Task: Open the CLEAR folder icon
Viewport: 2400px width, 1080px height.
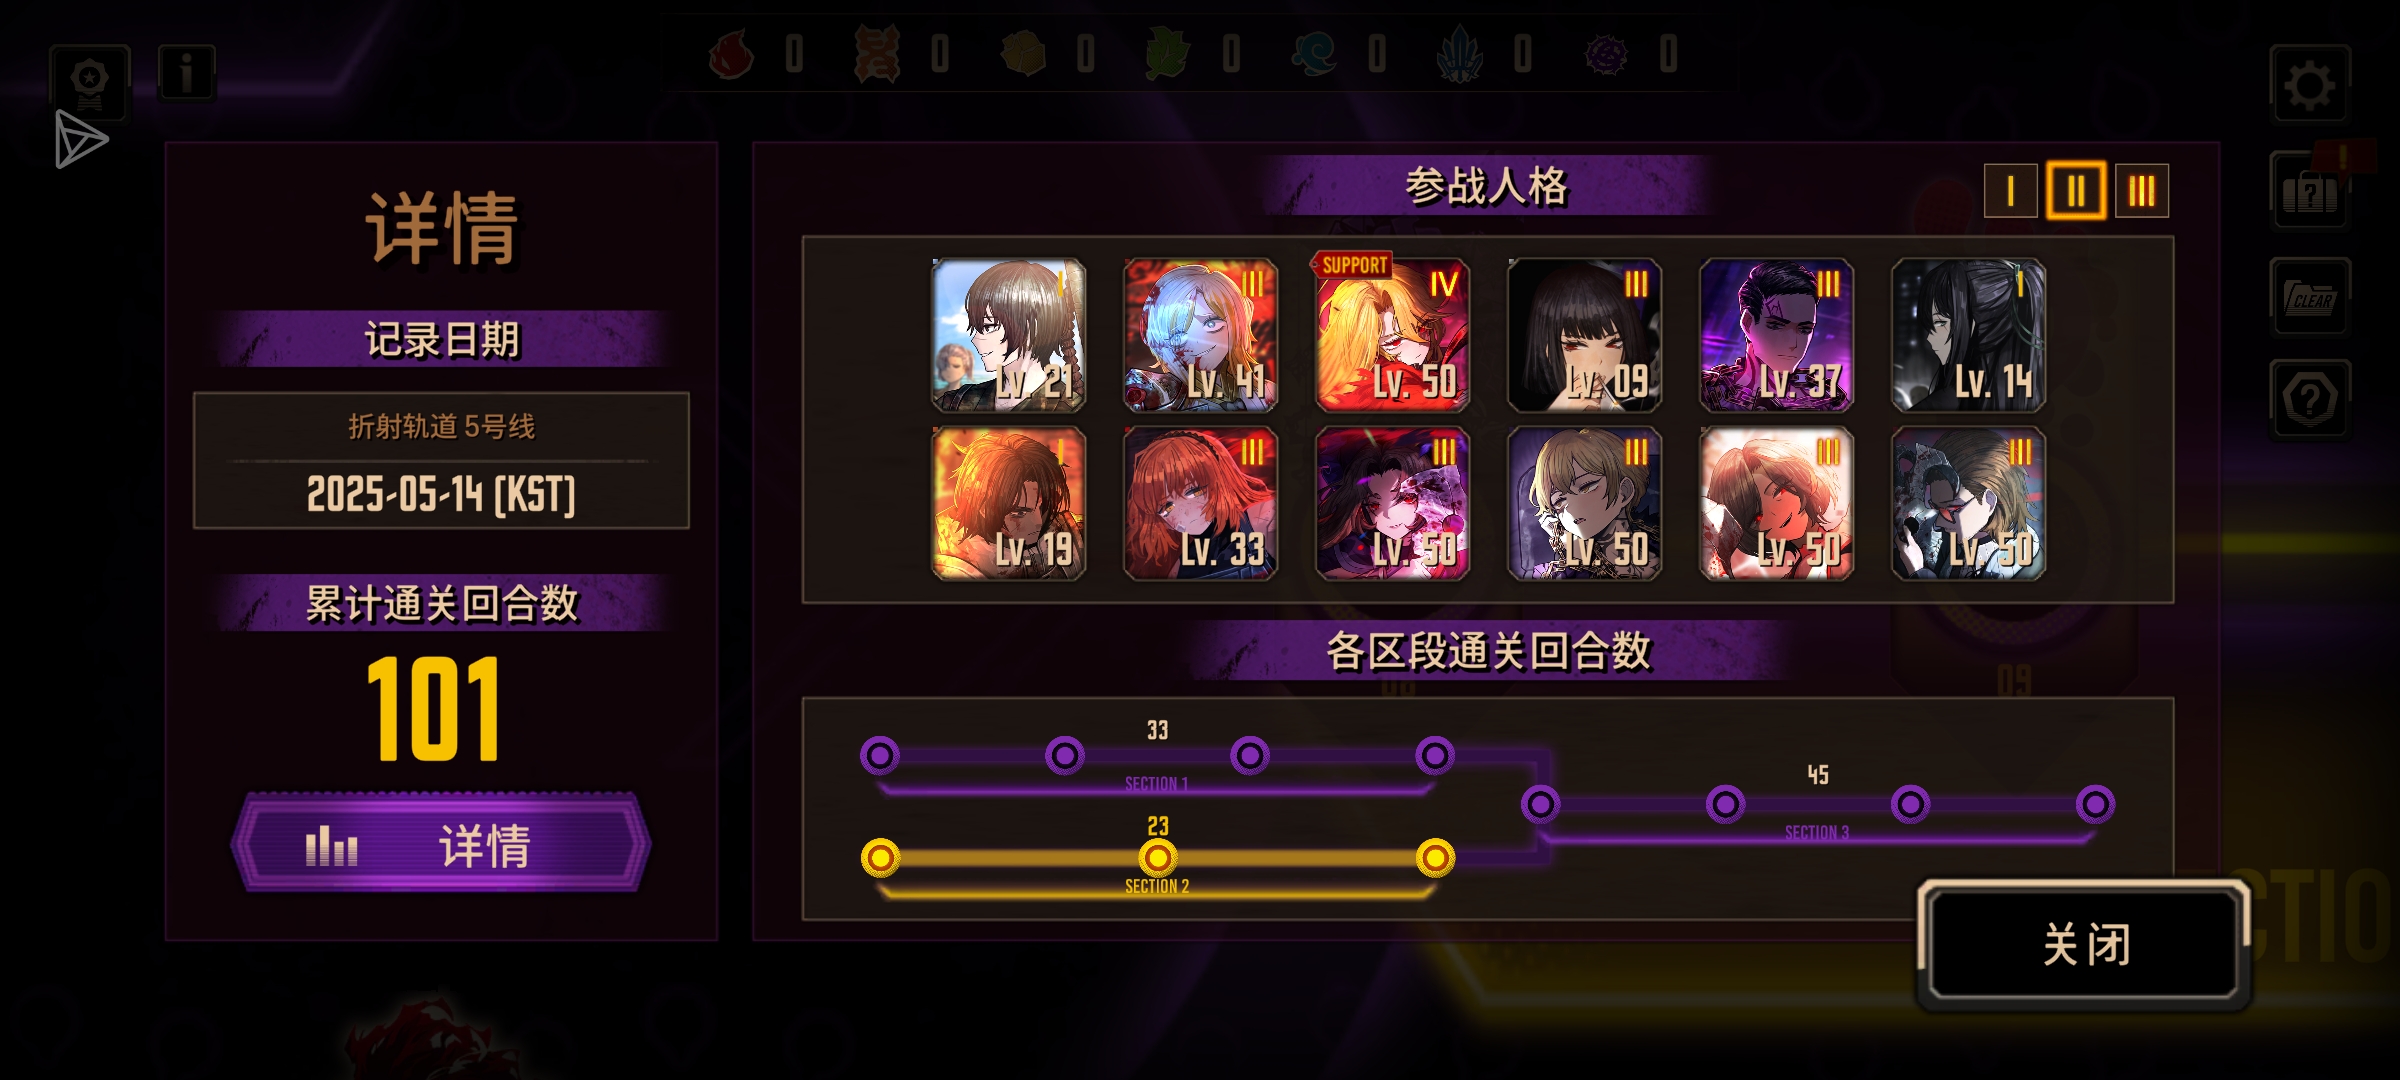Action: tap(2309, 297)
